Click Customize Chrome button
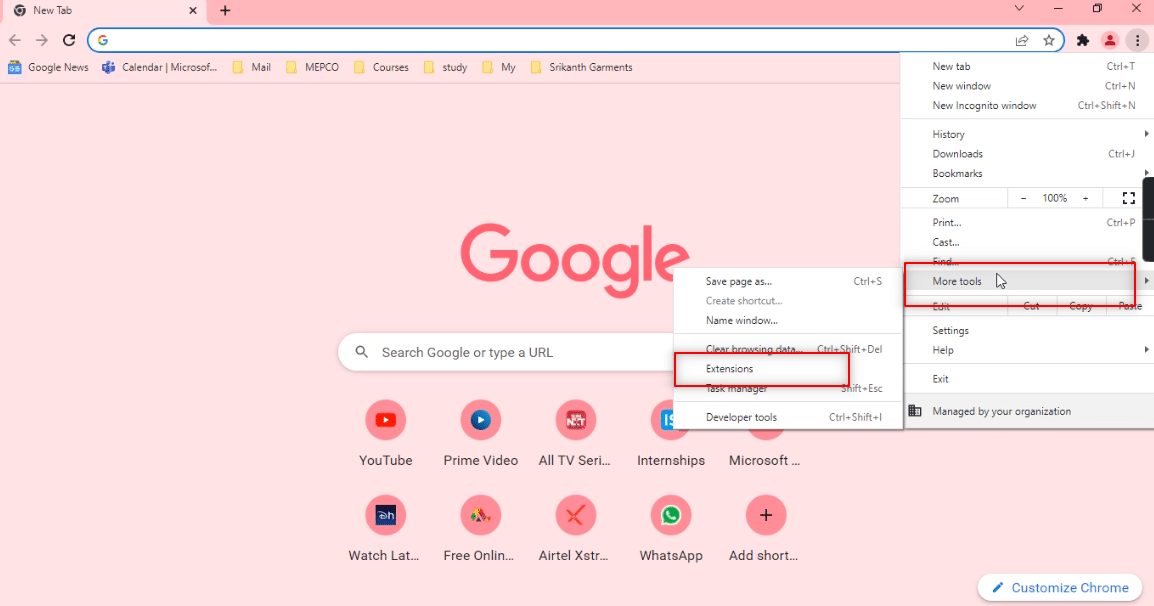Screen dimensions: 1154x606 point(1060,588)
